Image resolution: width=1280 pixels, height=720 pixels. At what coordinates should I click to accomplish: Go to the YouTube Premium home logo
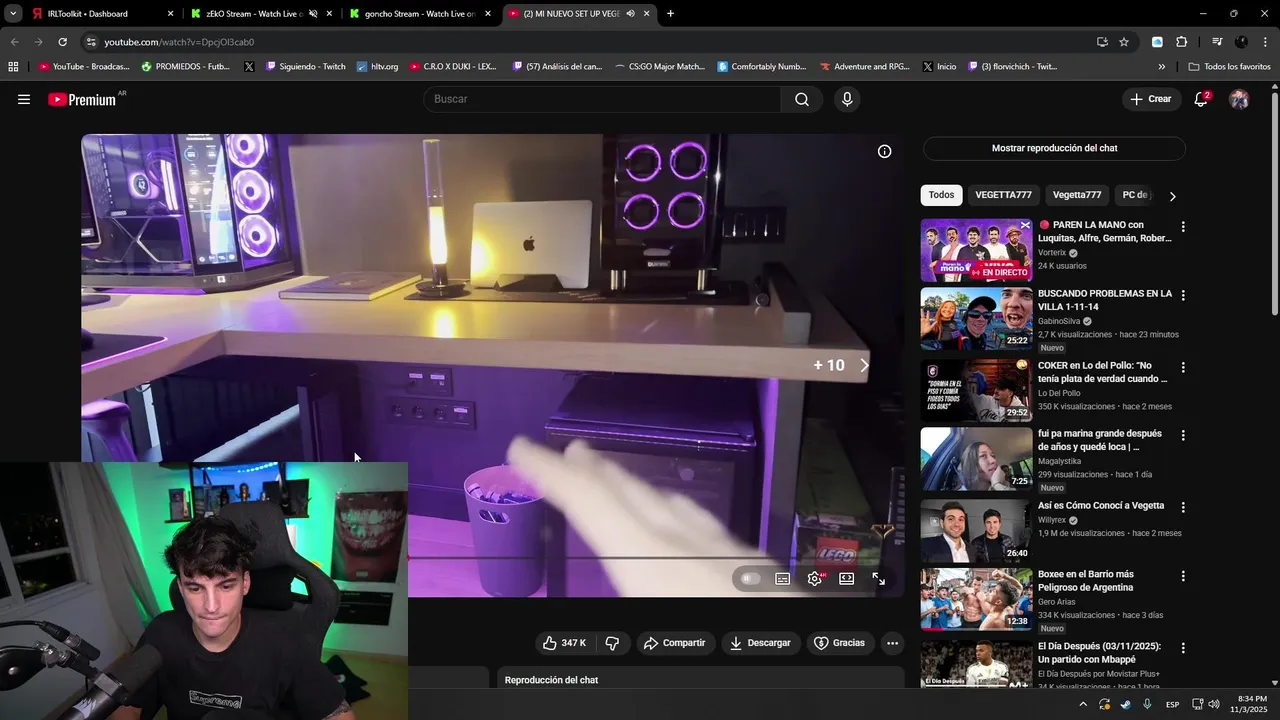[82, 99]
